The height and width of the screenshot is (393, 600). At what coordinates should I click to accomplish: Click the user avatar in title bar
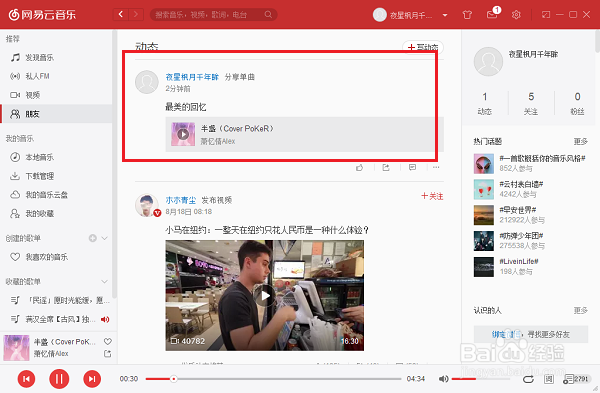[380, 15]
